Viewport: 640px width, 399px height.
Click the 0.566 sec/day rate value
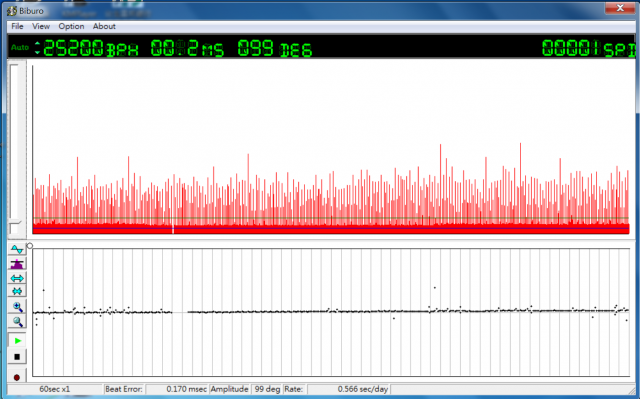point(362,389)
